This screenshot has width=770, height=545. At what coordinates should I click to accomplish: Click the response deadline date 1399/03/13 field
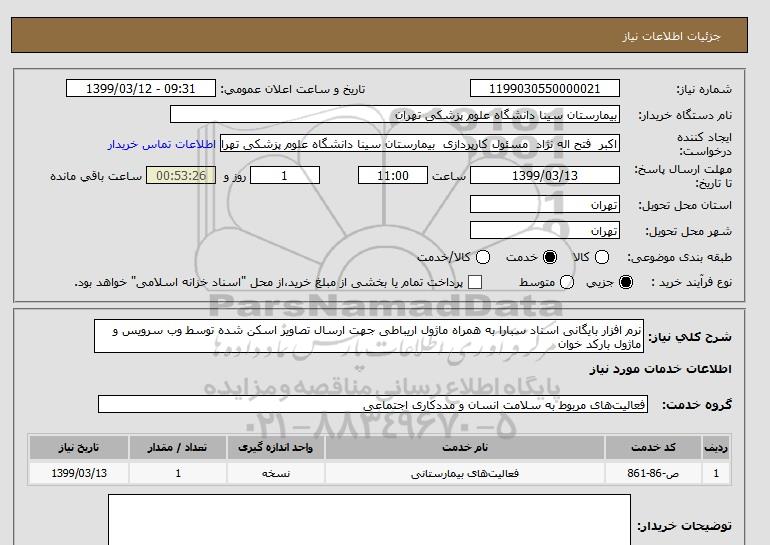point(545,175)
